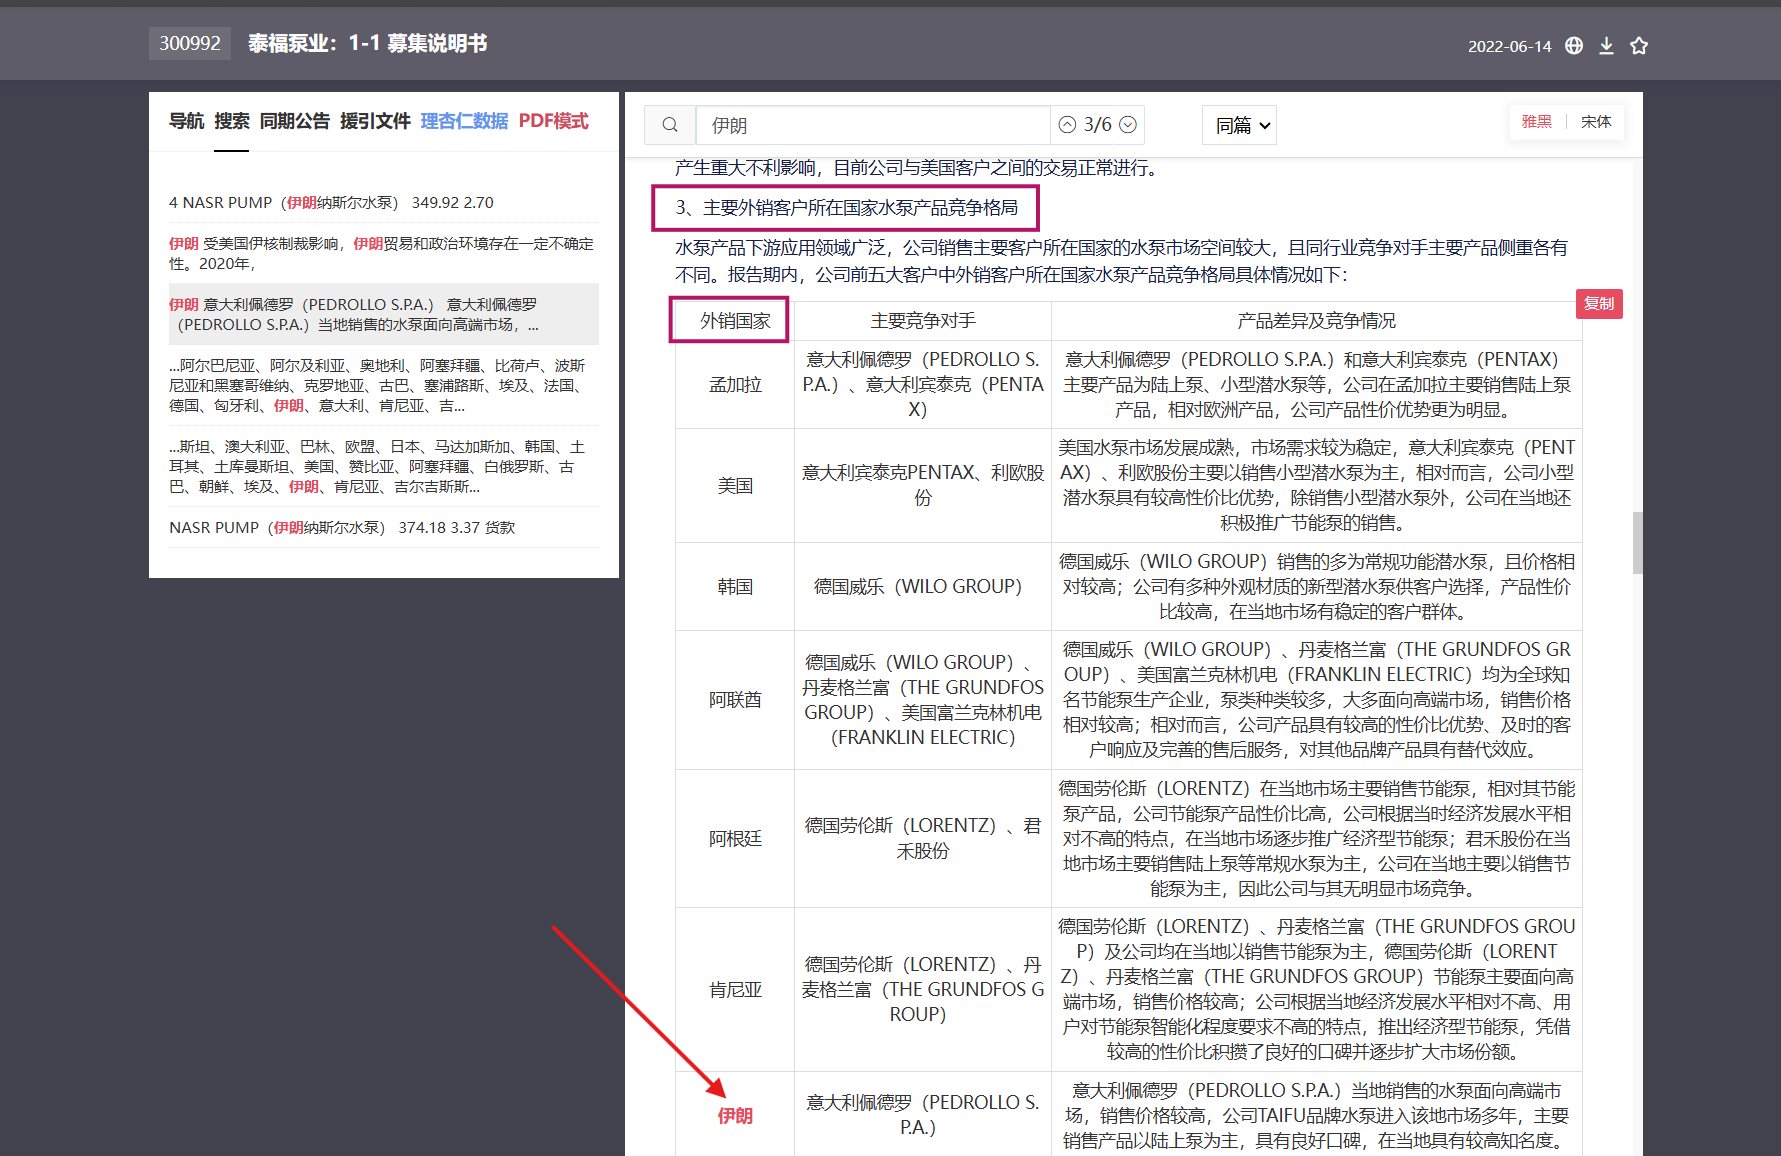Favorite the announcement with star icon

(x=1639, y=45)
